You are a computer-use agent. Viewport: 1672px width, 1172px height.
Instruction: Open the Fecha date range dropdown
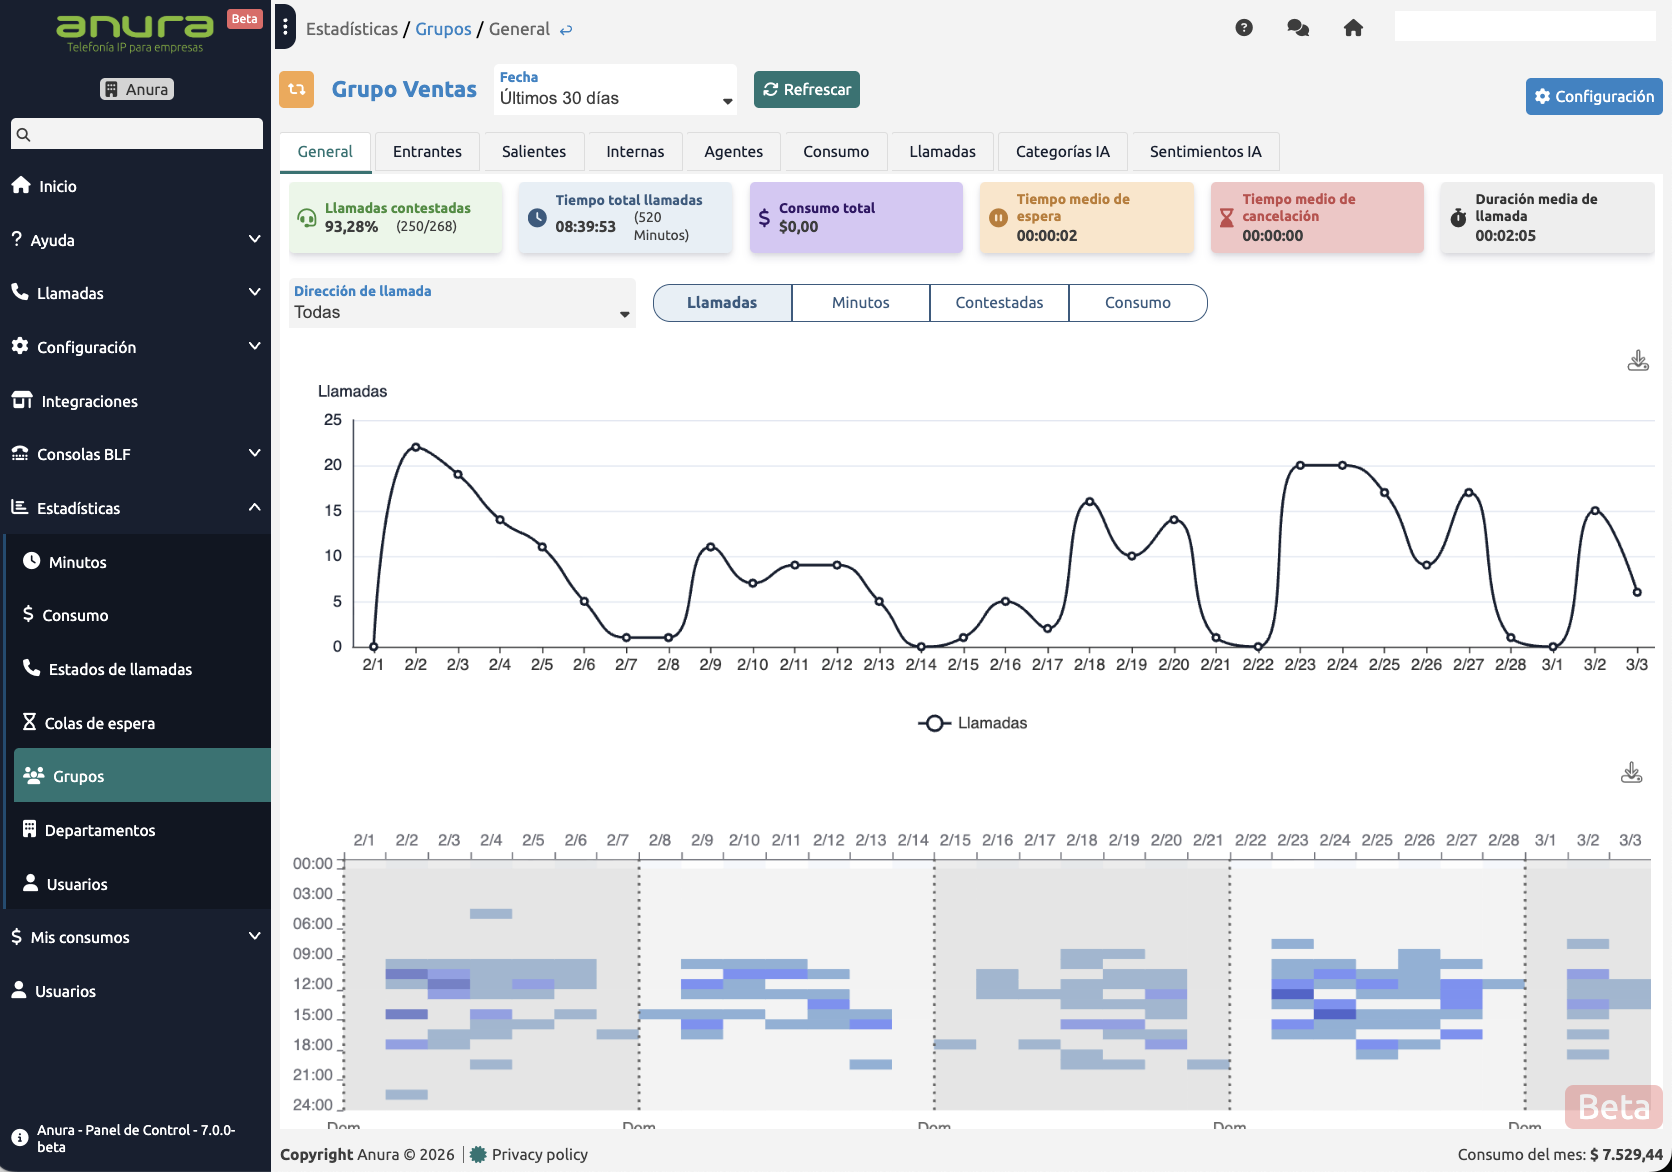[x=615, y=90]
